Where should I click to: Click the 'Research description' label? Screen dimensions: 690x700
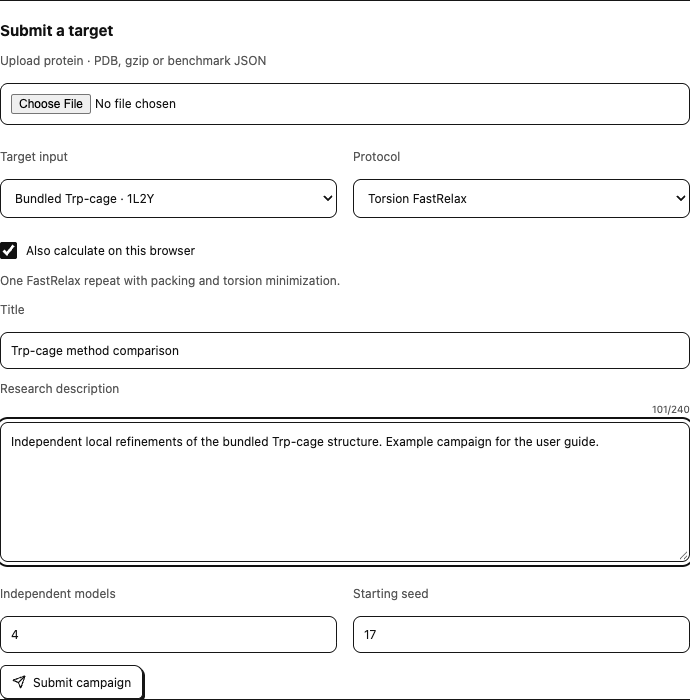tap(59, 389)
